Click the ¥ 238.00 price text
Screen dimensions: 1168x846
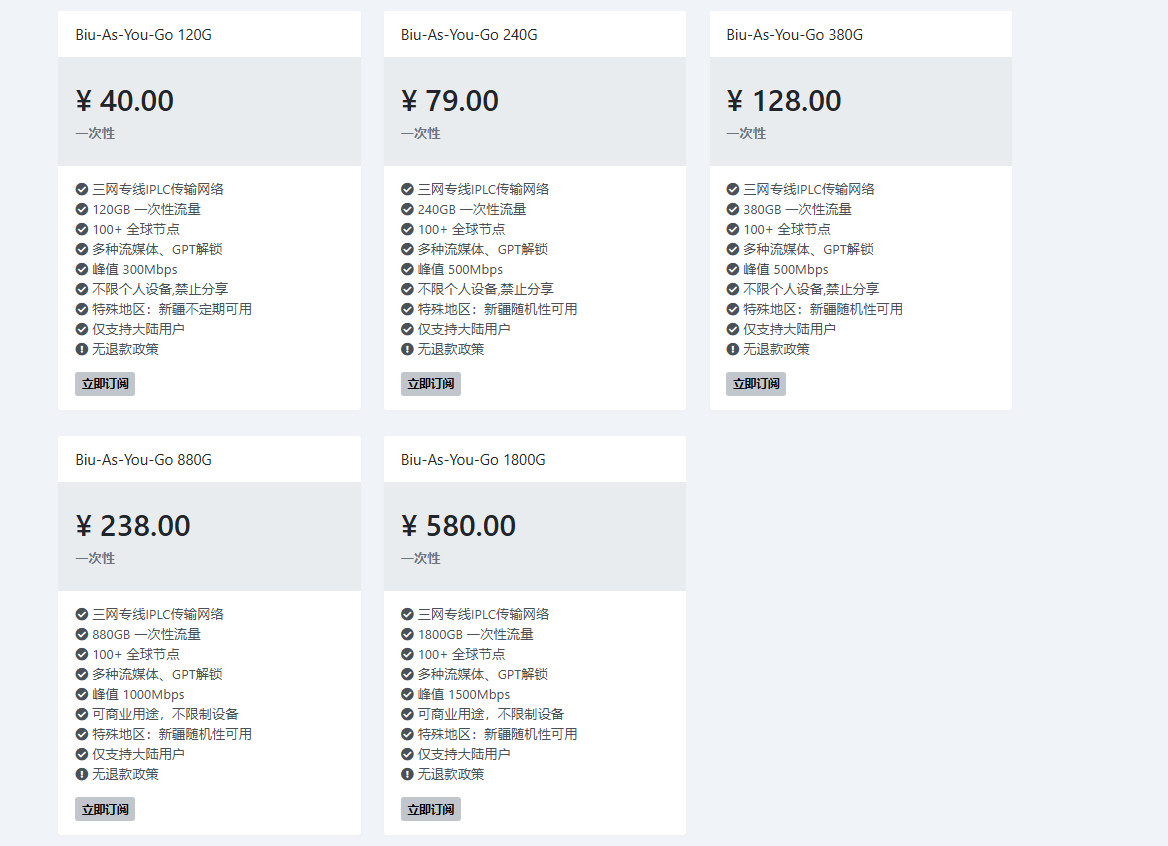tap(133, 526)
